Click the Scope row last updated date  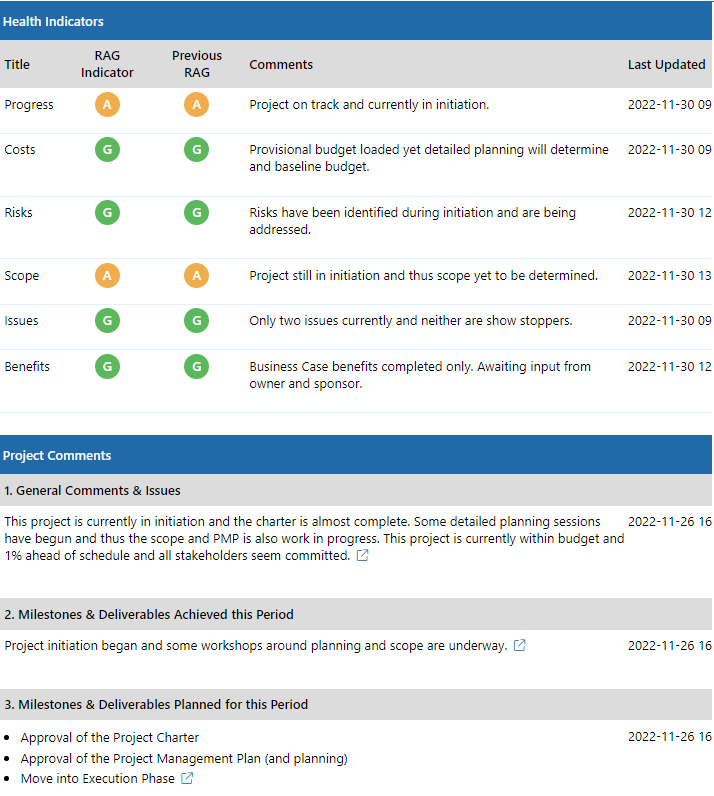(x=670, y=276)
